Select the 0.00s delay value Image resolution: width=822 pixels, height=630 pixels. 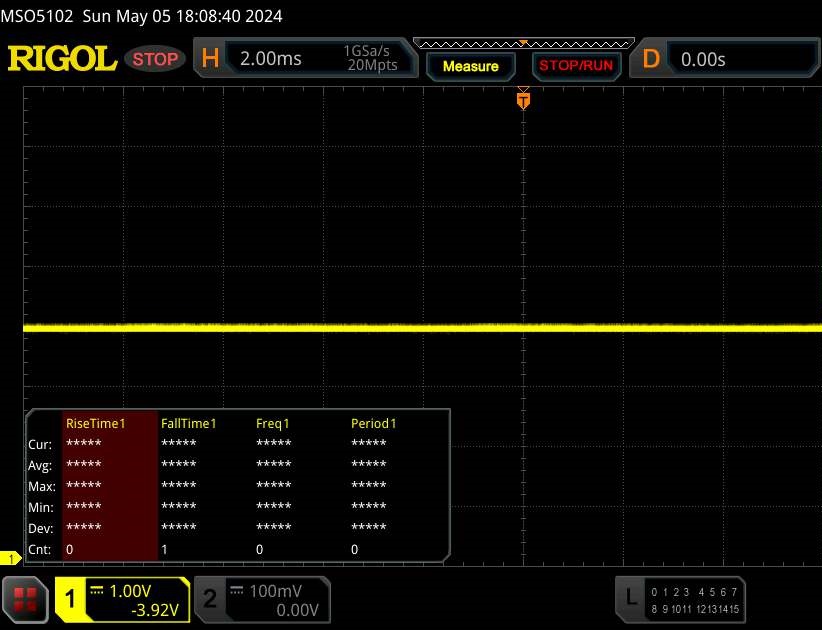click(703, 60)
